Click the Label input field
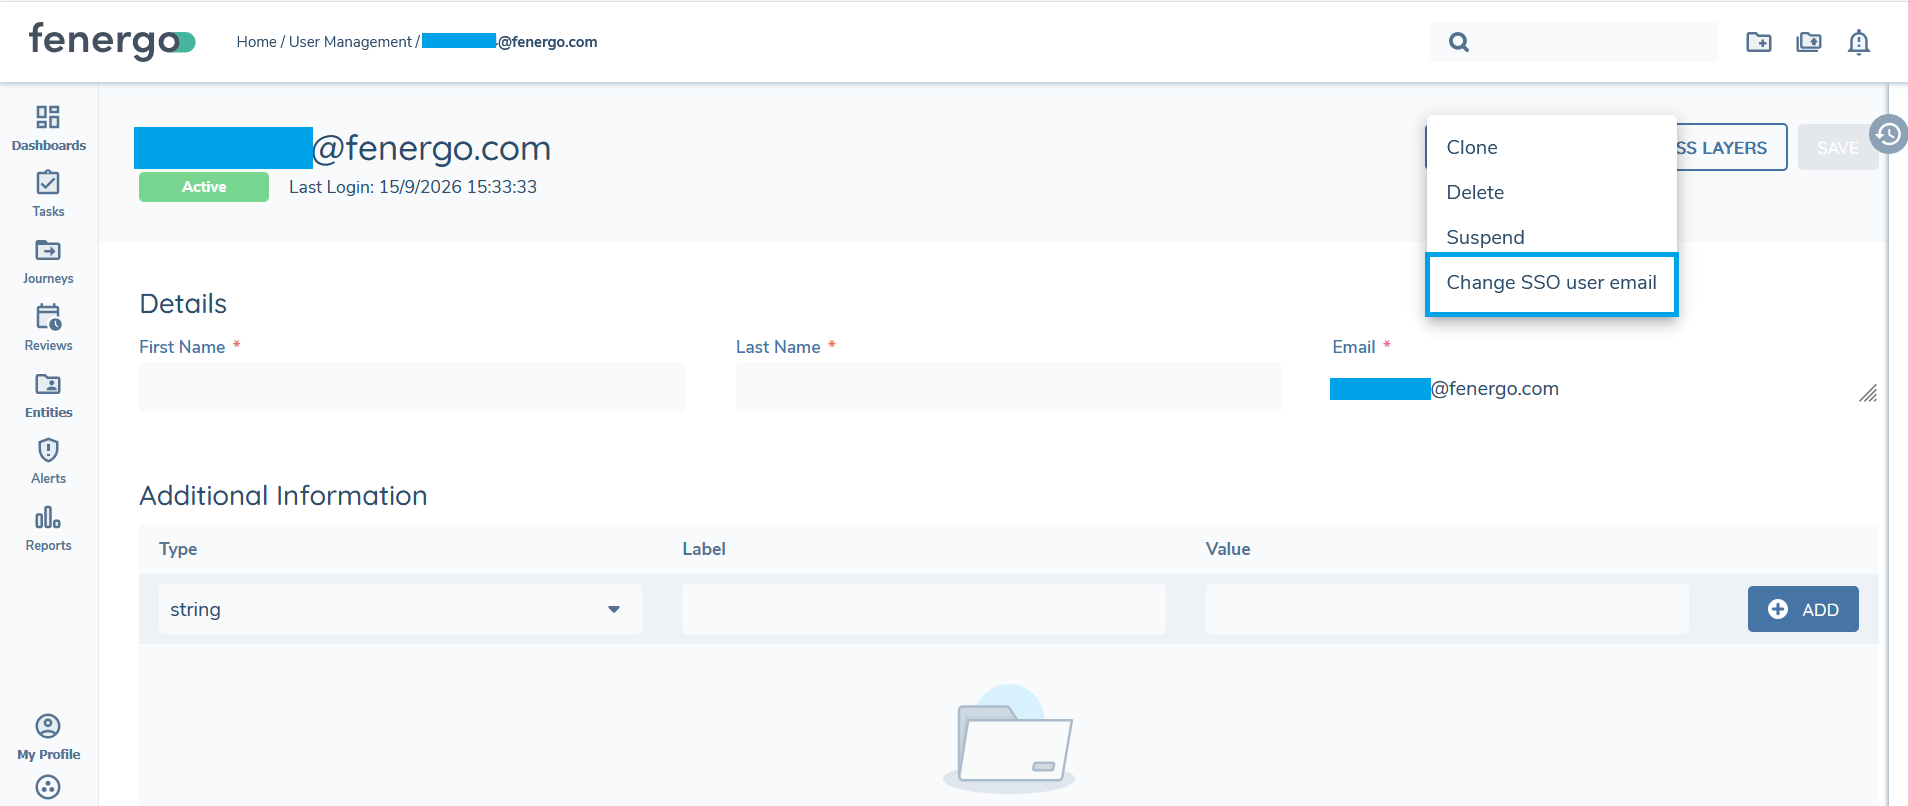Image resolution: width=1908 pixels, height=806 pixels. 923,609
